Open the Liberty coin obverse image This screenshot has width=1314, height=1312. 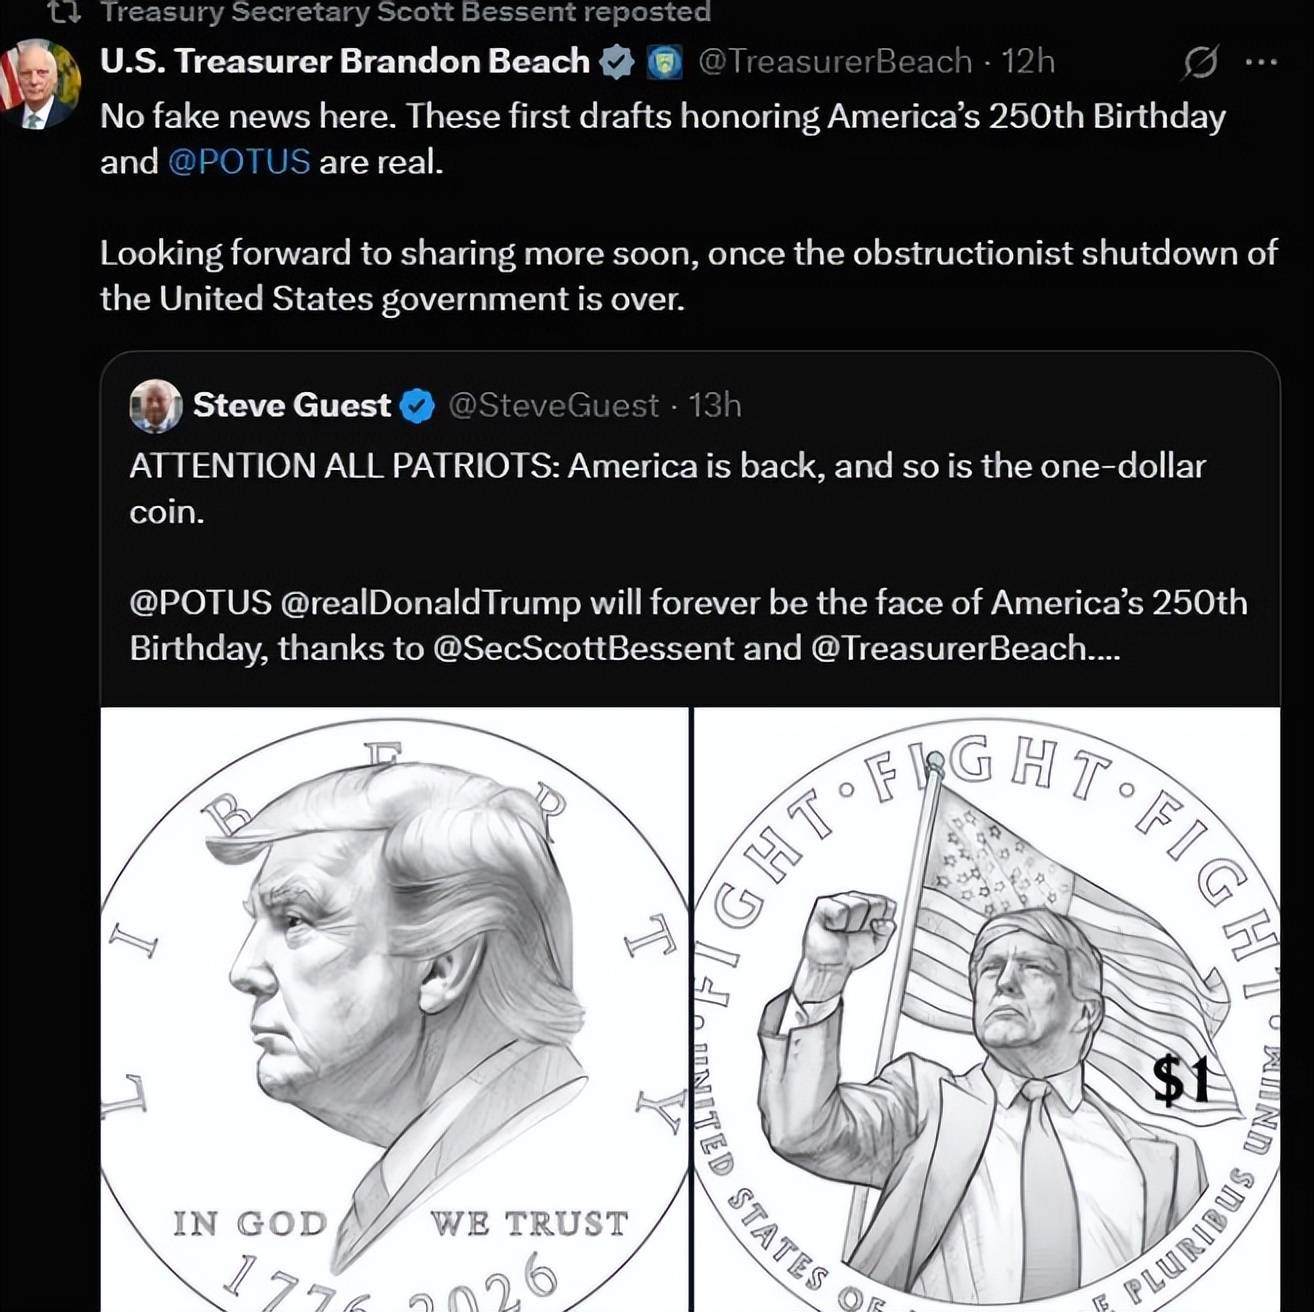(x=395, y=1009)
